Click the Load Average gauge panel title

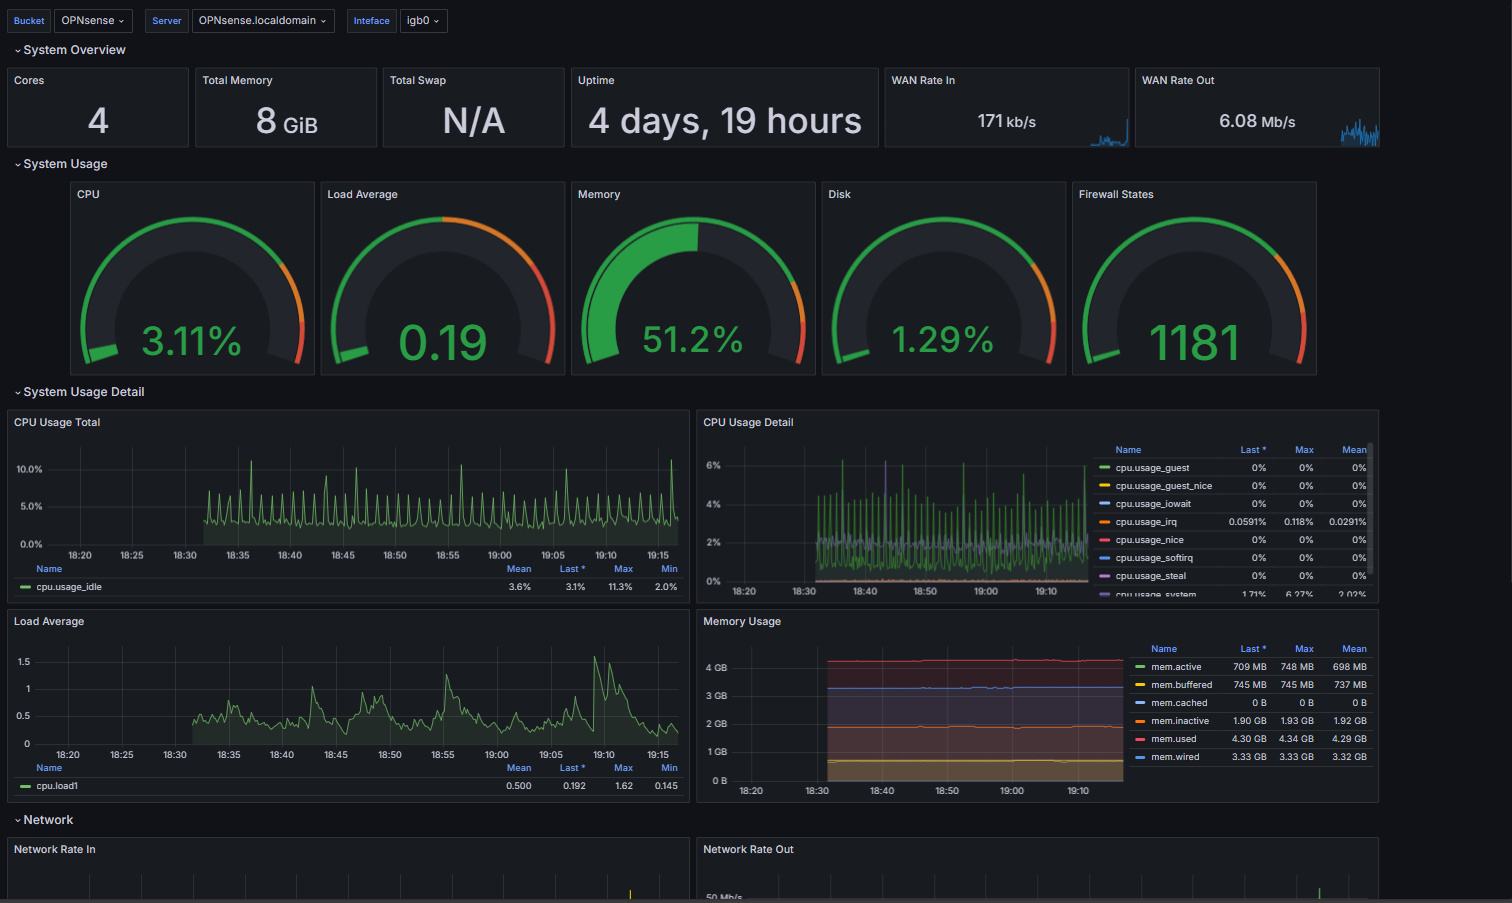[362, 194]
